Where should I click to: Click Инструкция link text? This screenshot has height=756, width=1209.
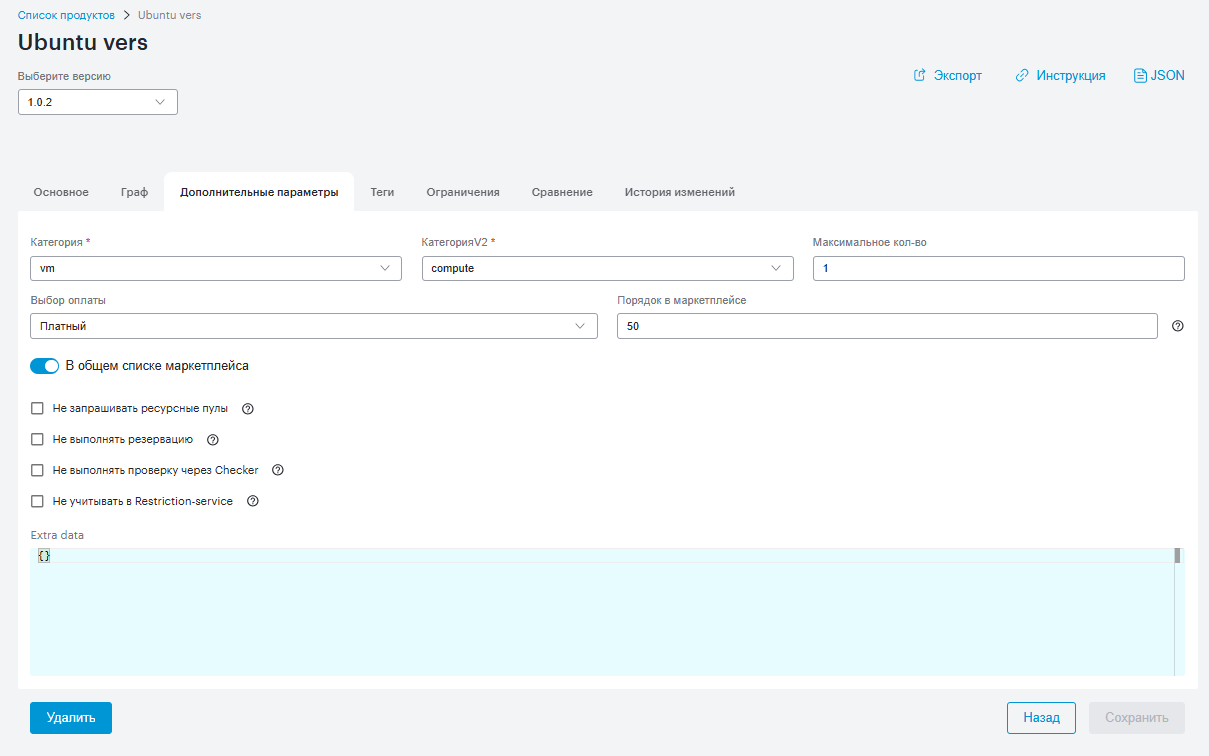click(1071, 75)
